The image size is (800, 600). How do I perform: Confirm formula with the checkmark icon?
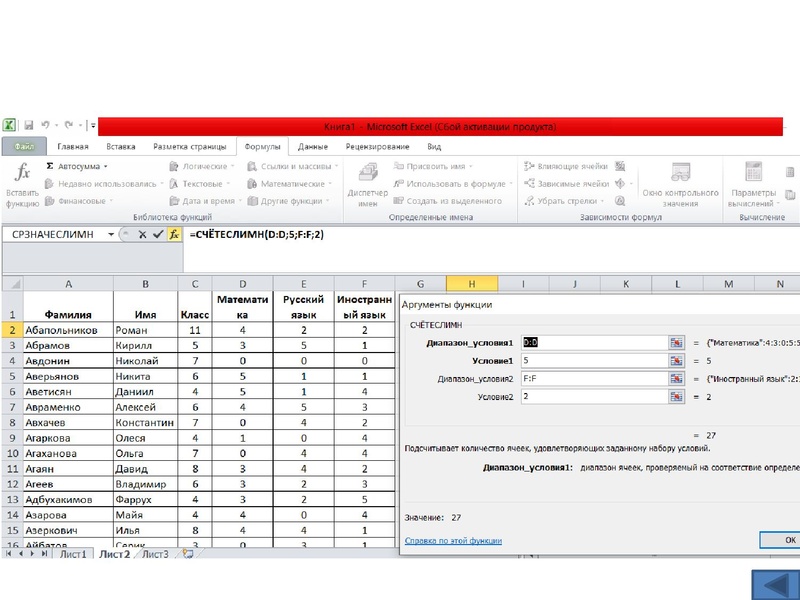157,234
